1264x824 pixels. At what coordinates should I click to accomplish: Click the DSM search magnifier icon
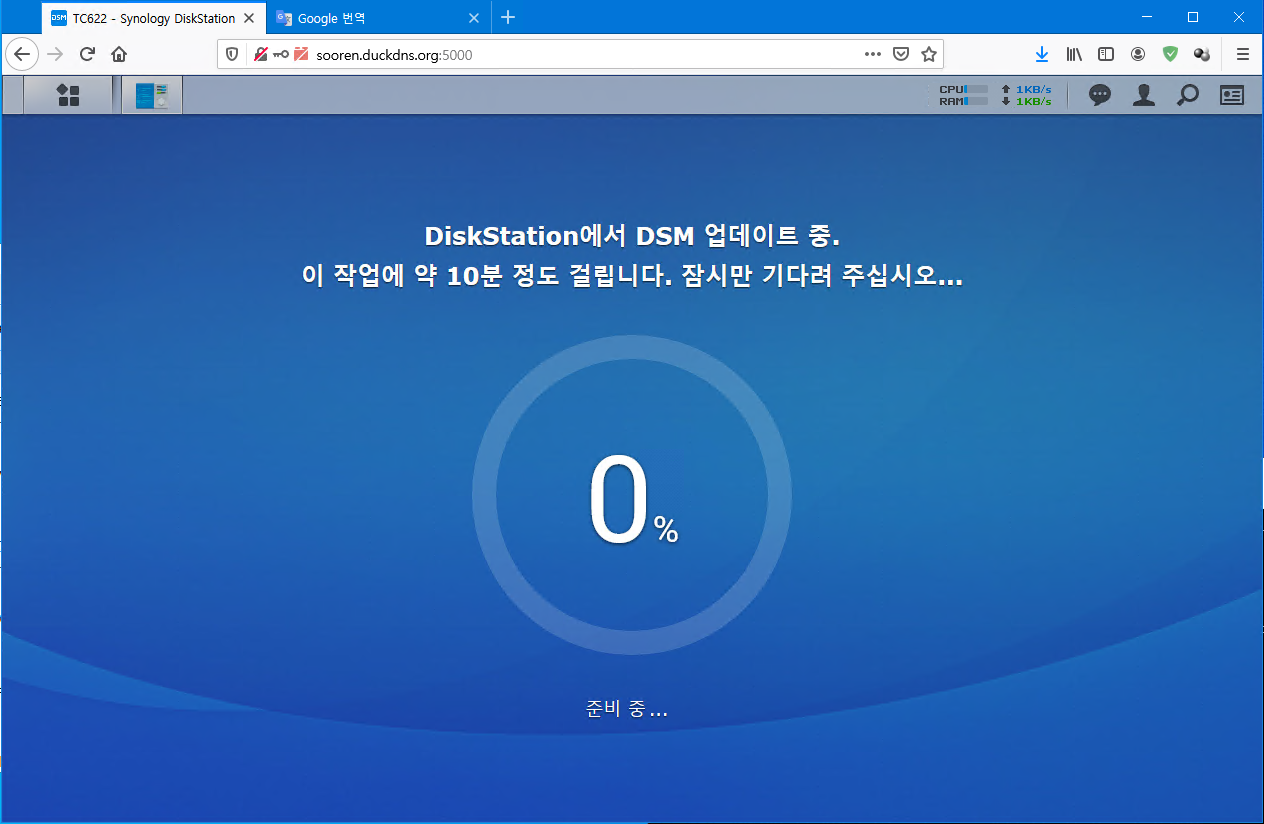tap(1187, 95)
